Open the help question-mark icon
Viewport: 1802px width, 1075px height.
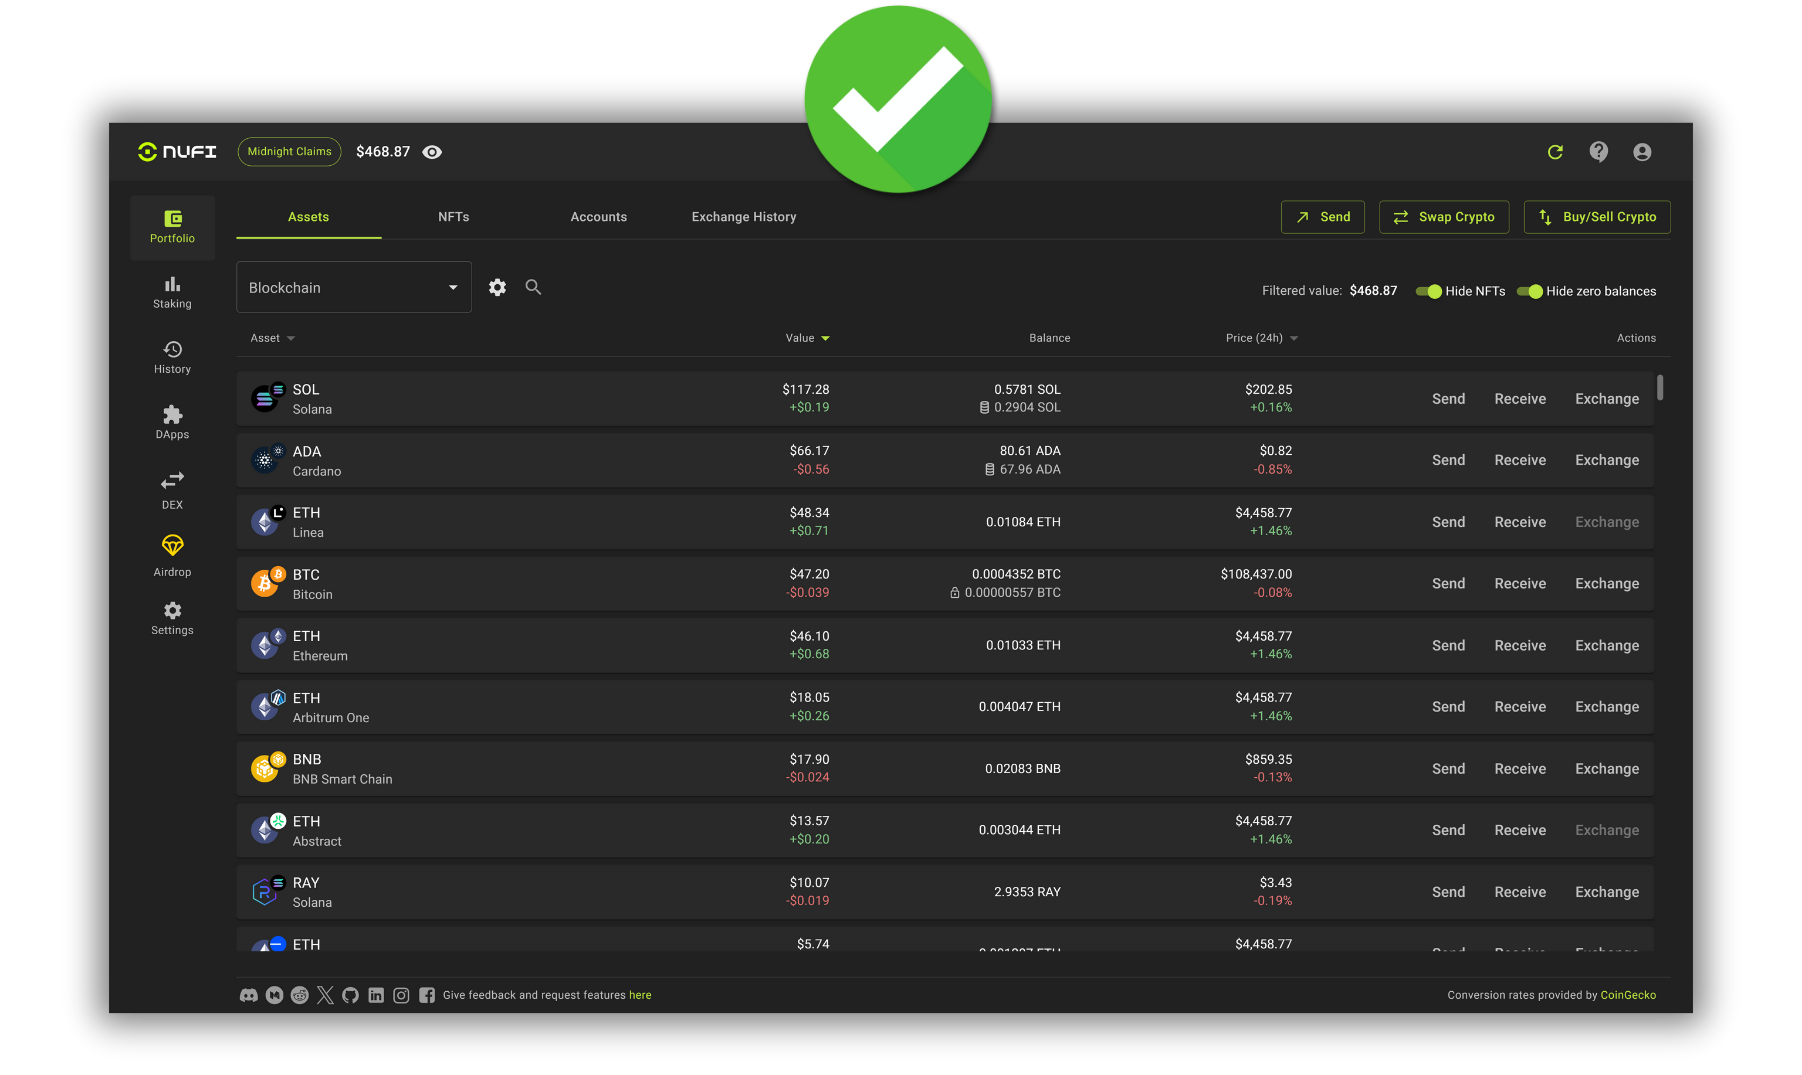pos(1599,152)
